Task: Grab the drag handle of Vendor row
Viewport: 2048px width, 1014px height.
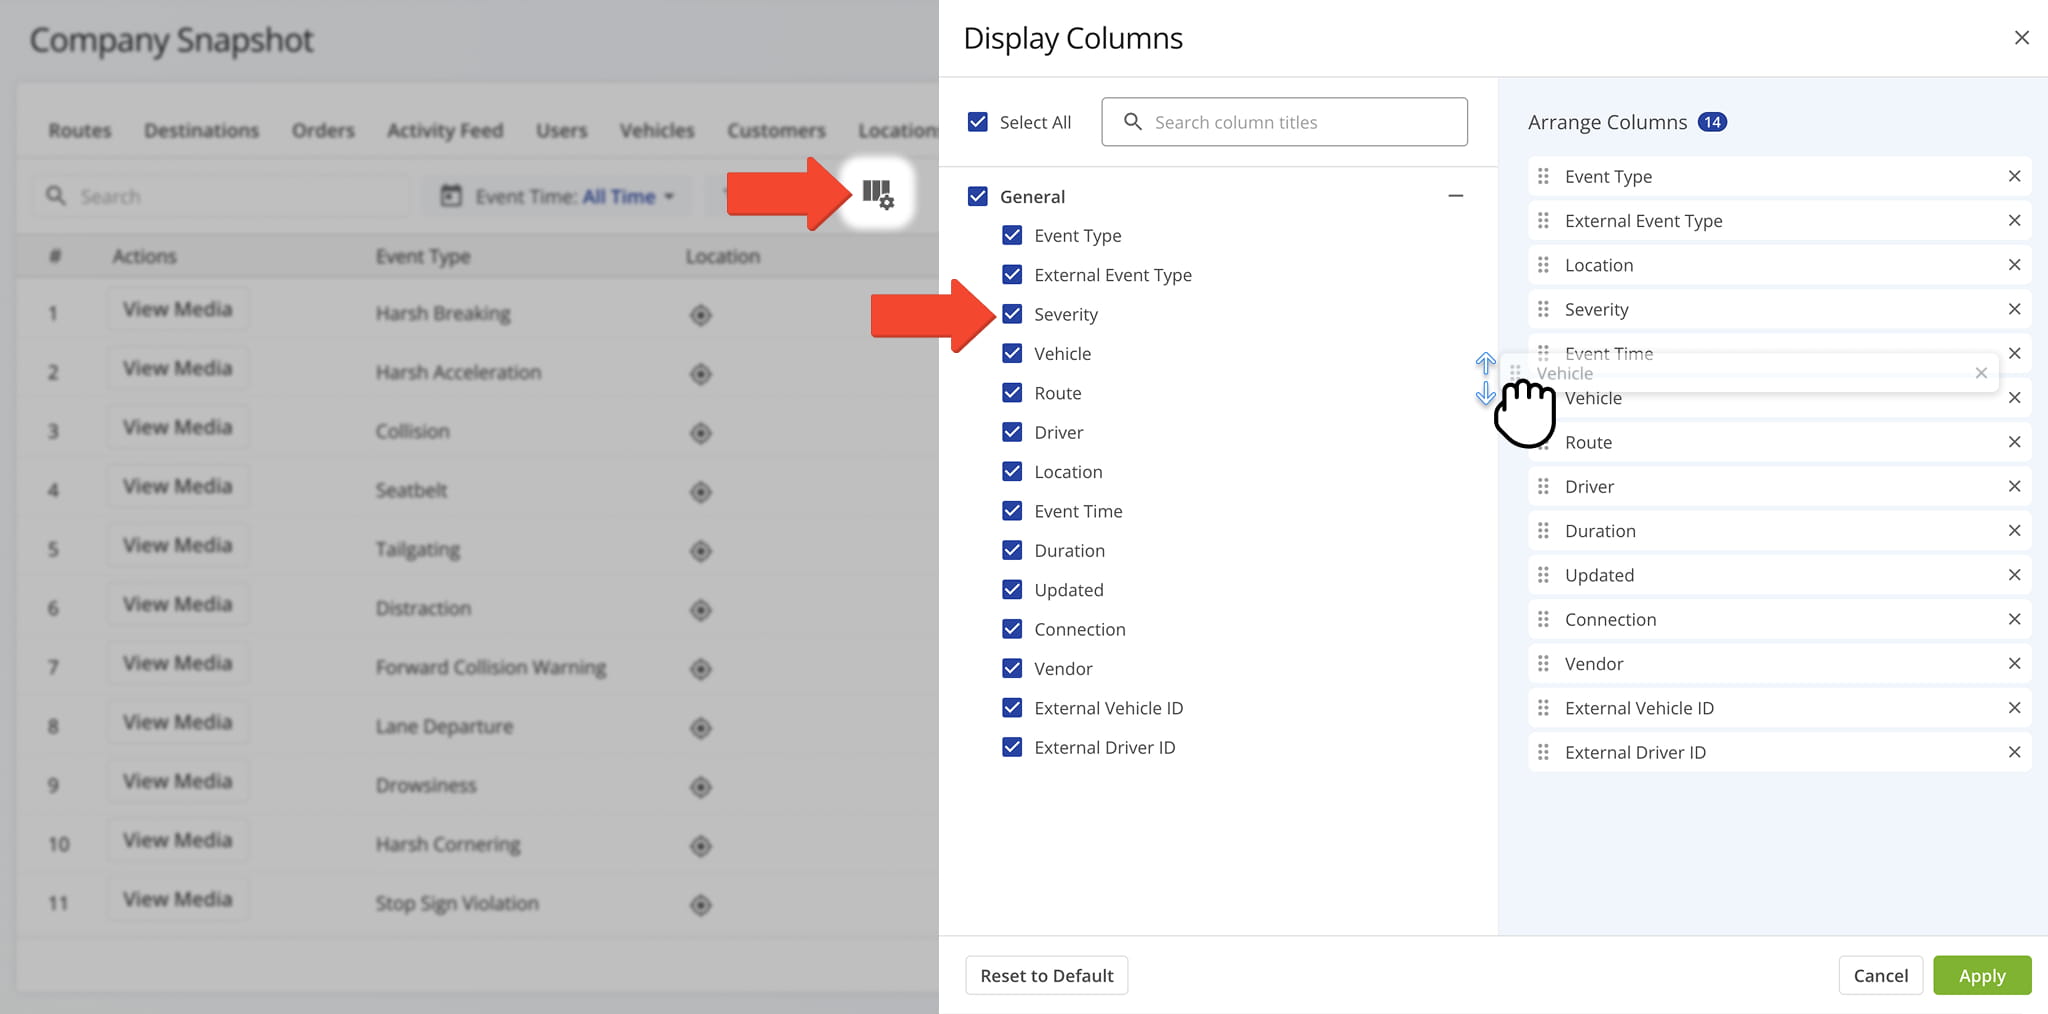Action: [x=1543, y=663]
